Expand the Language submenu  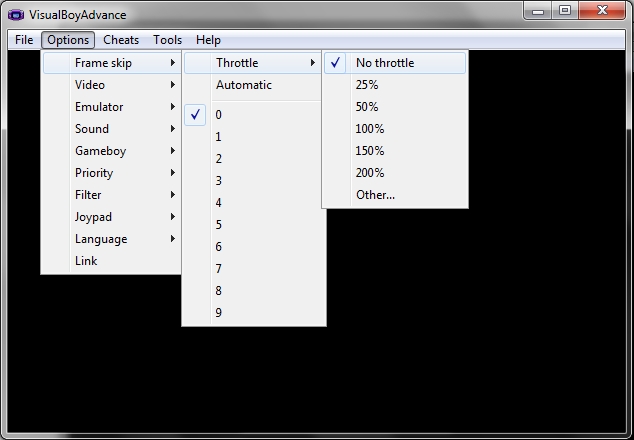pyautogui.click(x=101, y=239)
